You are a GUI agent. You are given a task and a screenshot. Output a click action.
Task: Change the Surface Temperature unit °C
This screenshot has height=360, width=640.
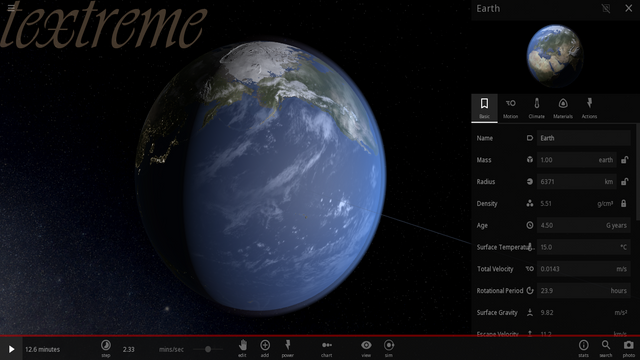[x=623, y=247]
